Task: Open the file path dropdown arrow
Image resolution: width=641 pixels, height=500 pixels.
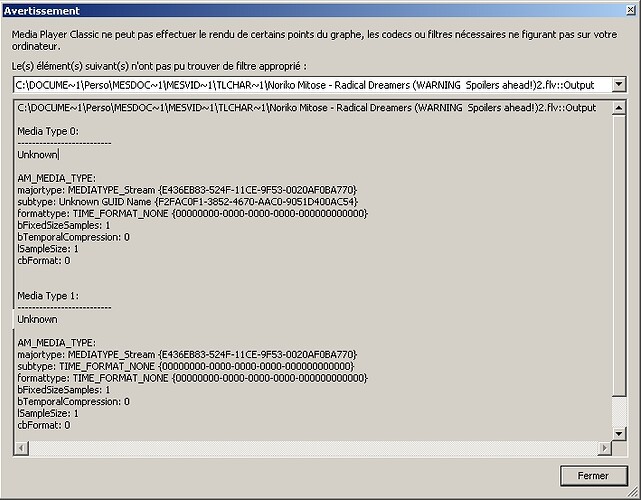Action: click(619, 85)
